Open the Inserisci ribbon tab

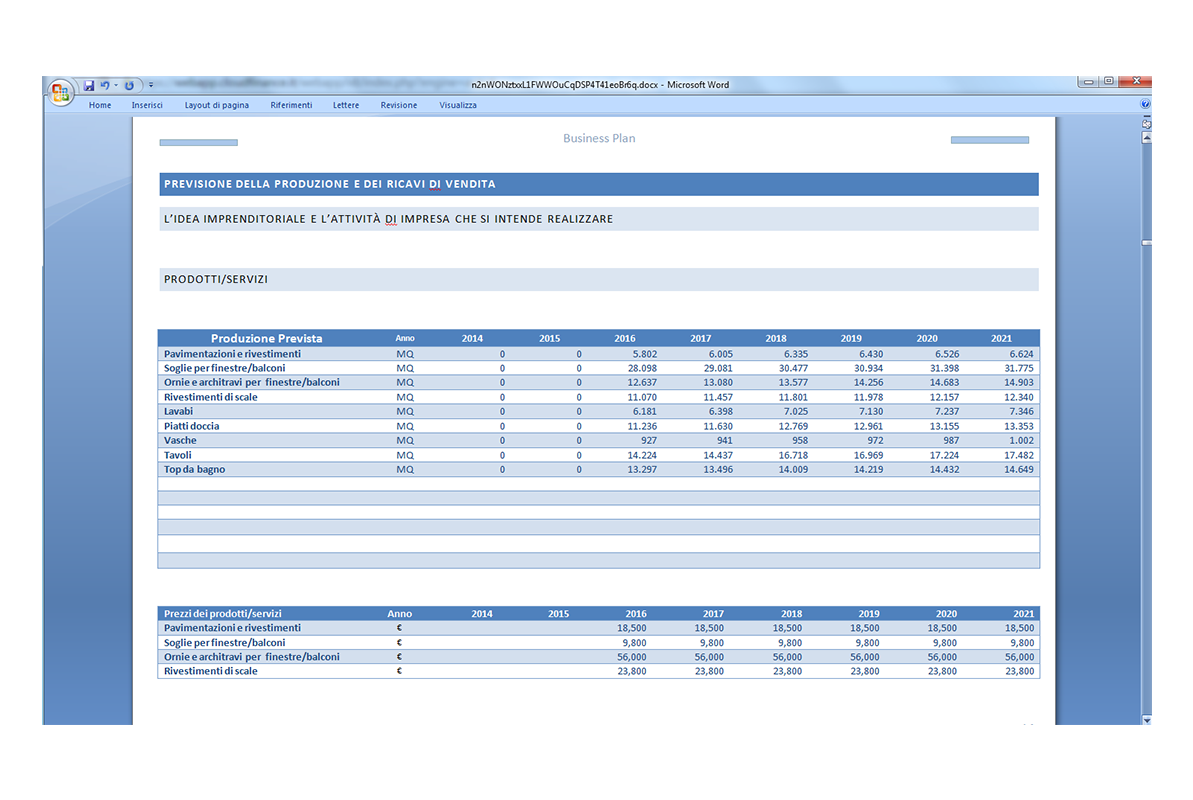[147, 105]
